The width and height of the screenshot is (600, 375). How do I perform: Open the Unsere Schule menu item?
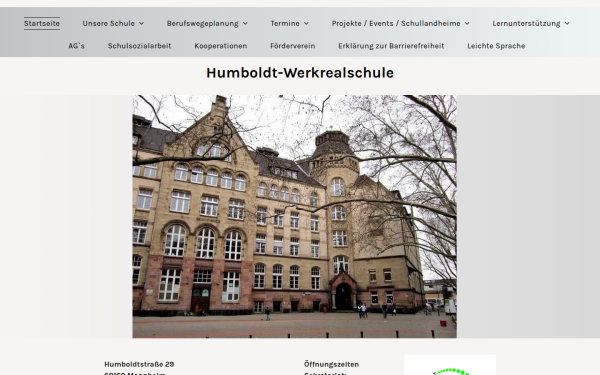108,23
